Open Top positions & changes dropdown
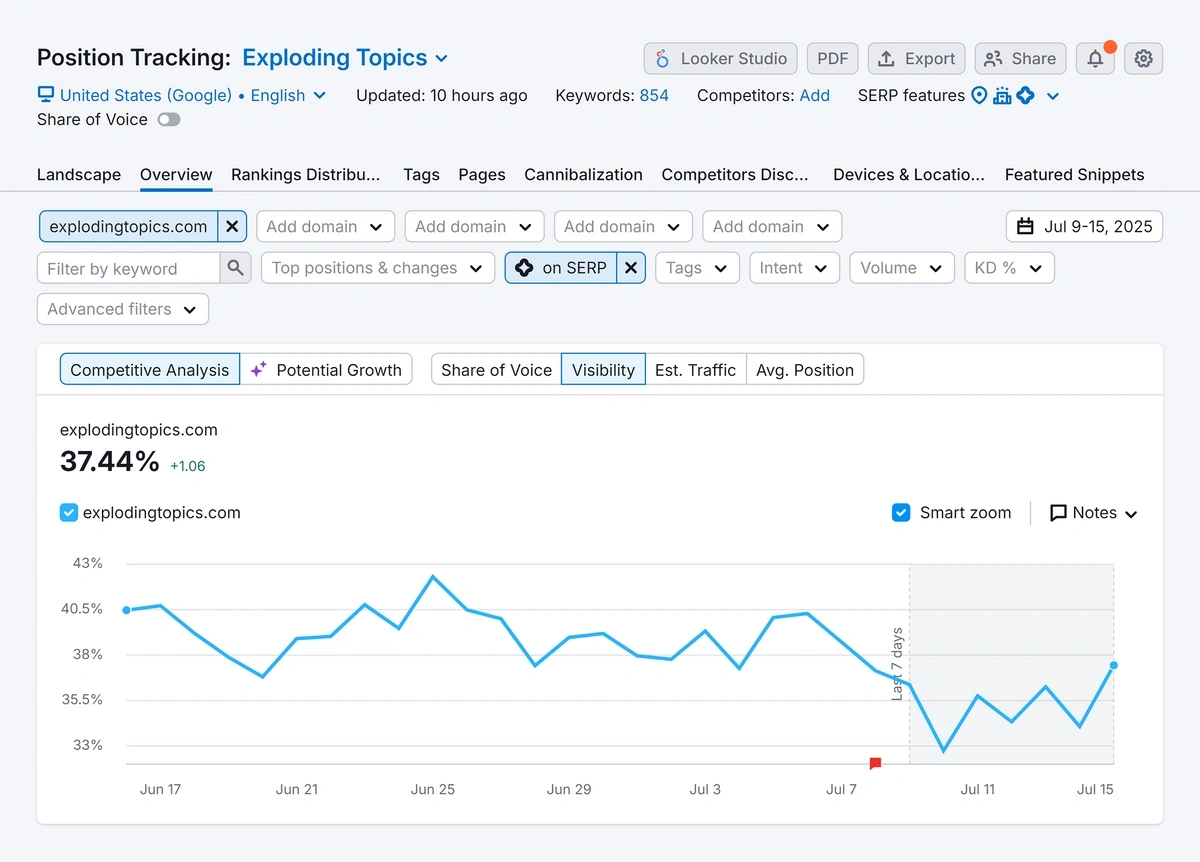Viewport: 1200px width, 862px height. [x=378, y=268]
